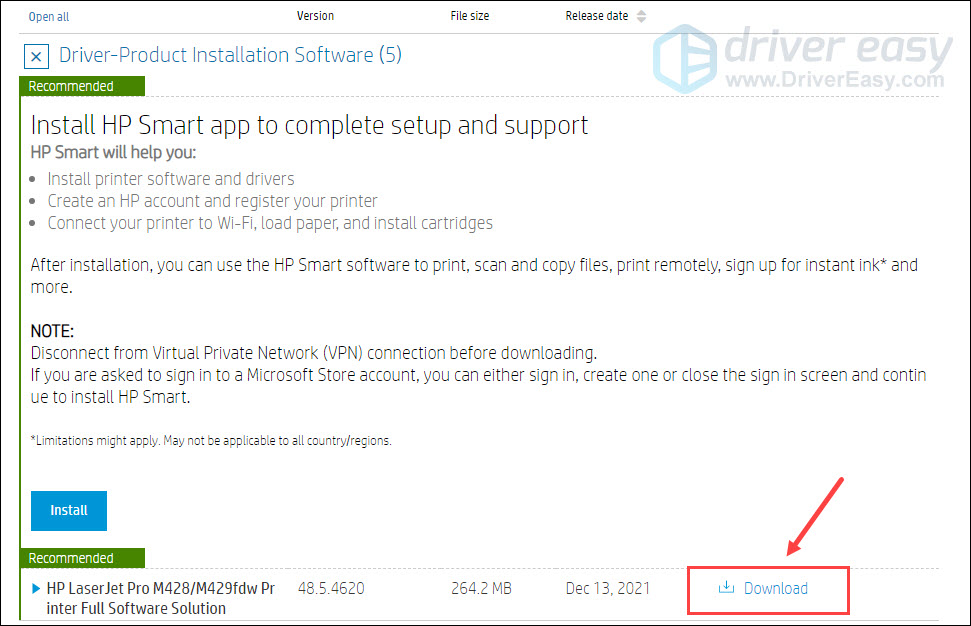Expand the HP LaserJet Pro triangle arrow
971x626 pixels.
pyautogui.click(x=37, y=589)
